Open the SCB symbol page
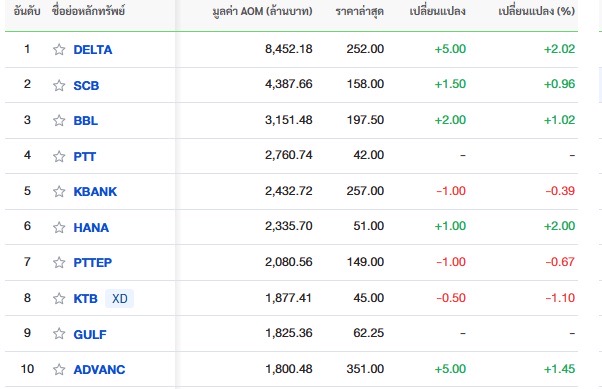The image size is (602, 389). tap(86, 85)
